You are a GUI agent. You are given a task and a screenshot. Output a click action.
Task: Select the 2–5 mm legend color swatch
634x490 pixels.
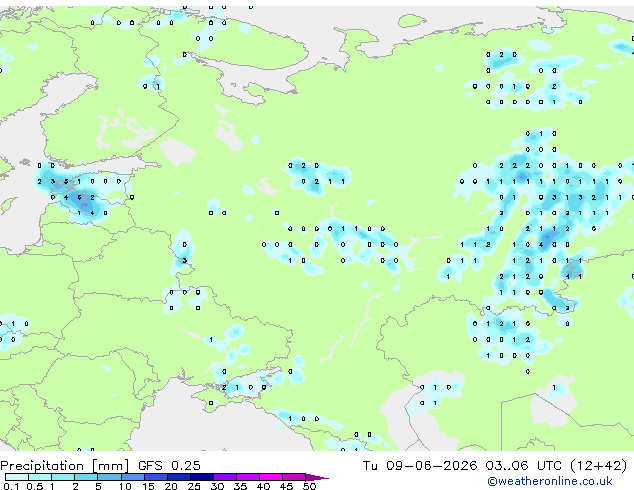[86, 477]
